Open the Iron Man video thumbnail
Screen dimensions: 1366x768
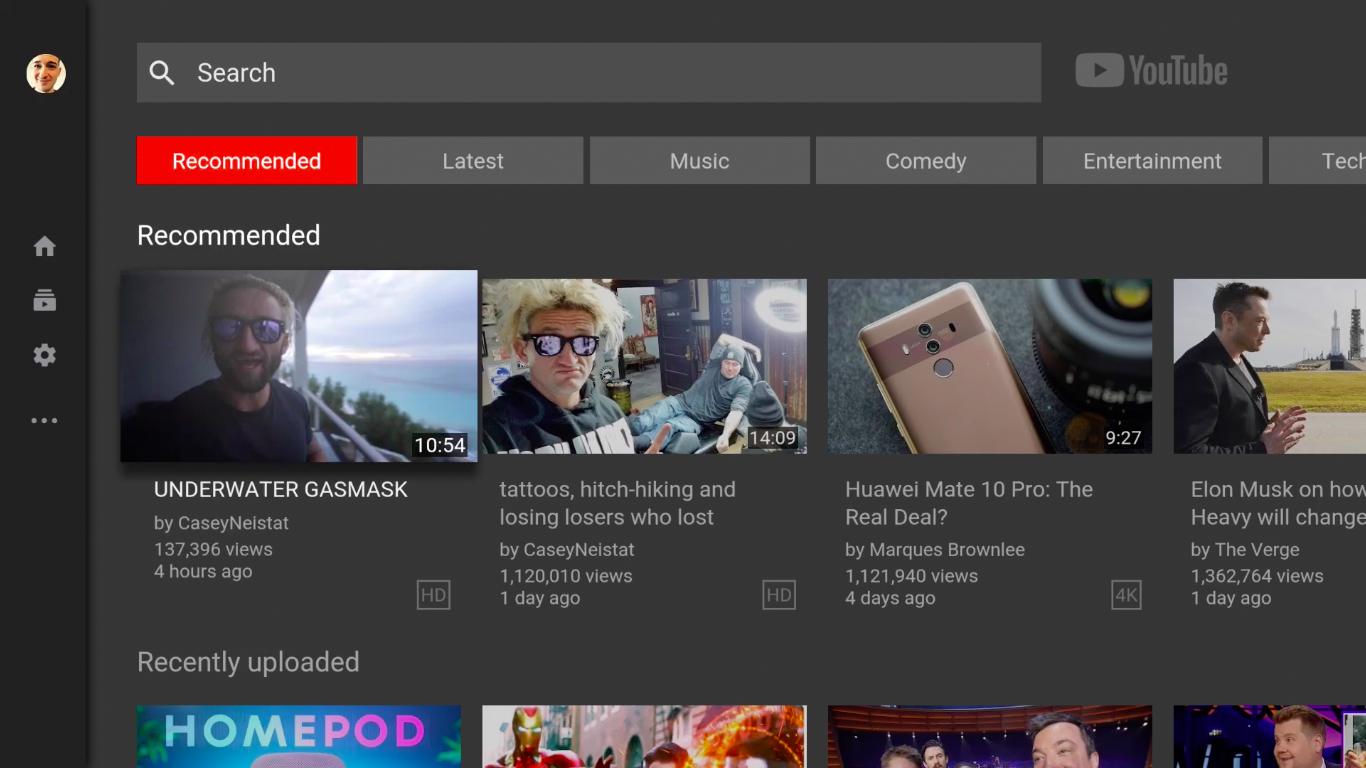(644, 737)
